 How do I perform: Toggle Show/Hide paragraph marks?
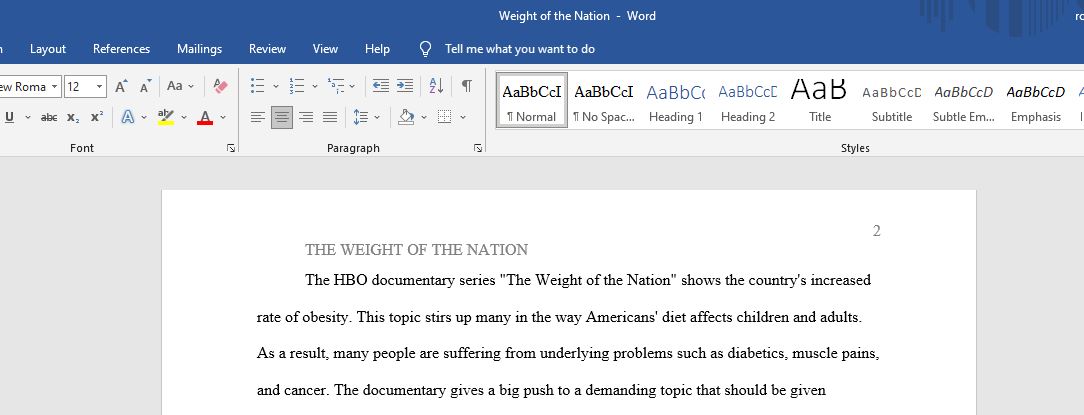[467, 86]
